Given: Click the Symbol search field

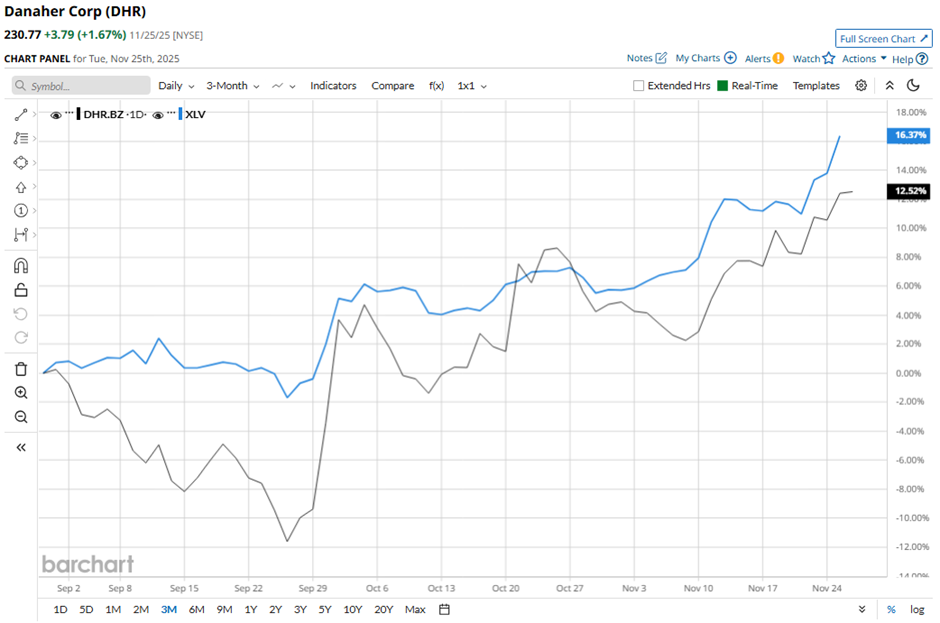Looking at the screenshot, I should (x=81, y=86).
